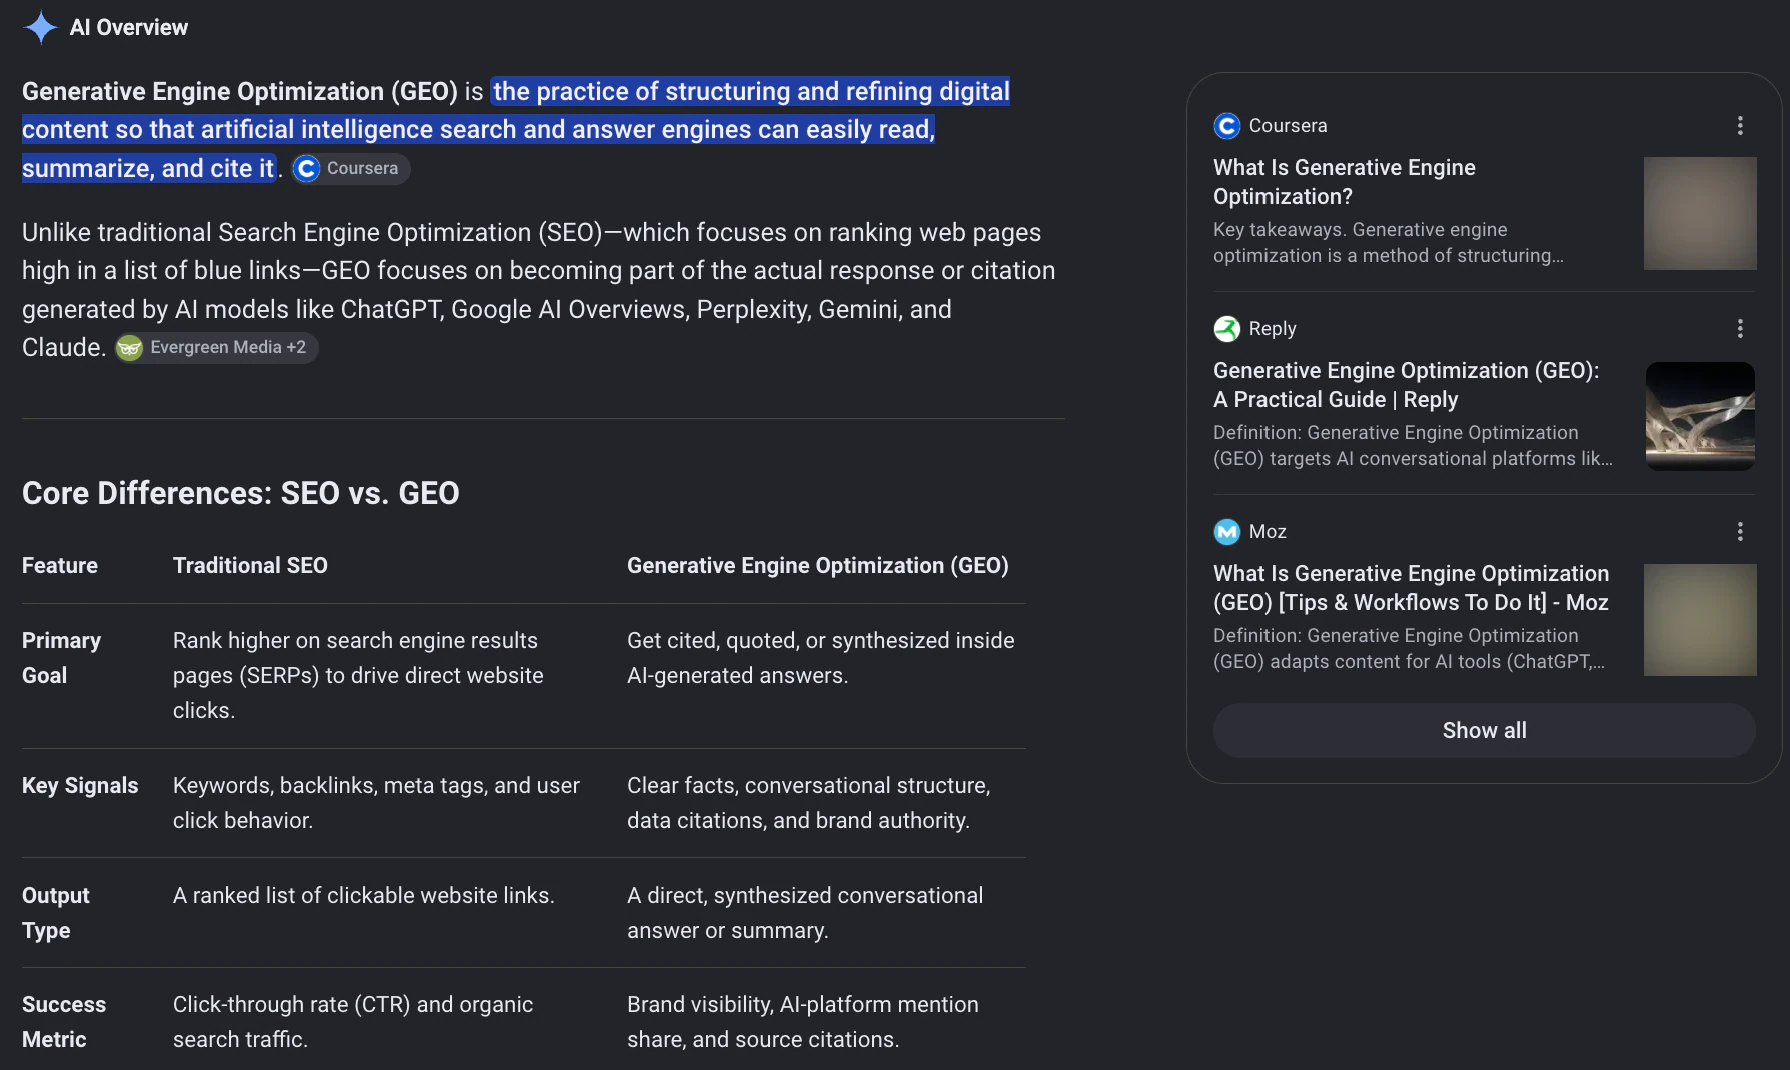1790x1070 pixels.
Task: Click the 'Success Metric' row label
Action: tap(64, 1022)
